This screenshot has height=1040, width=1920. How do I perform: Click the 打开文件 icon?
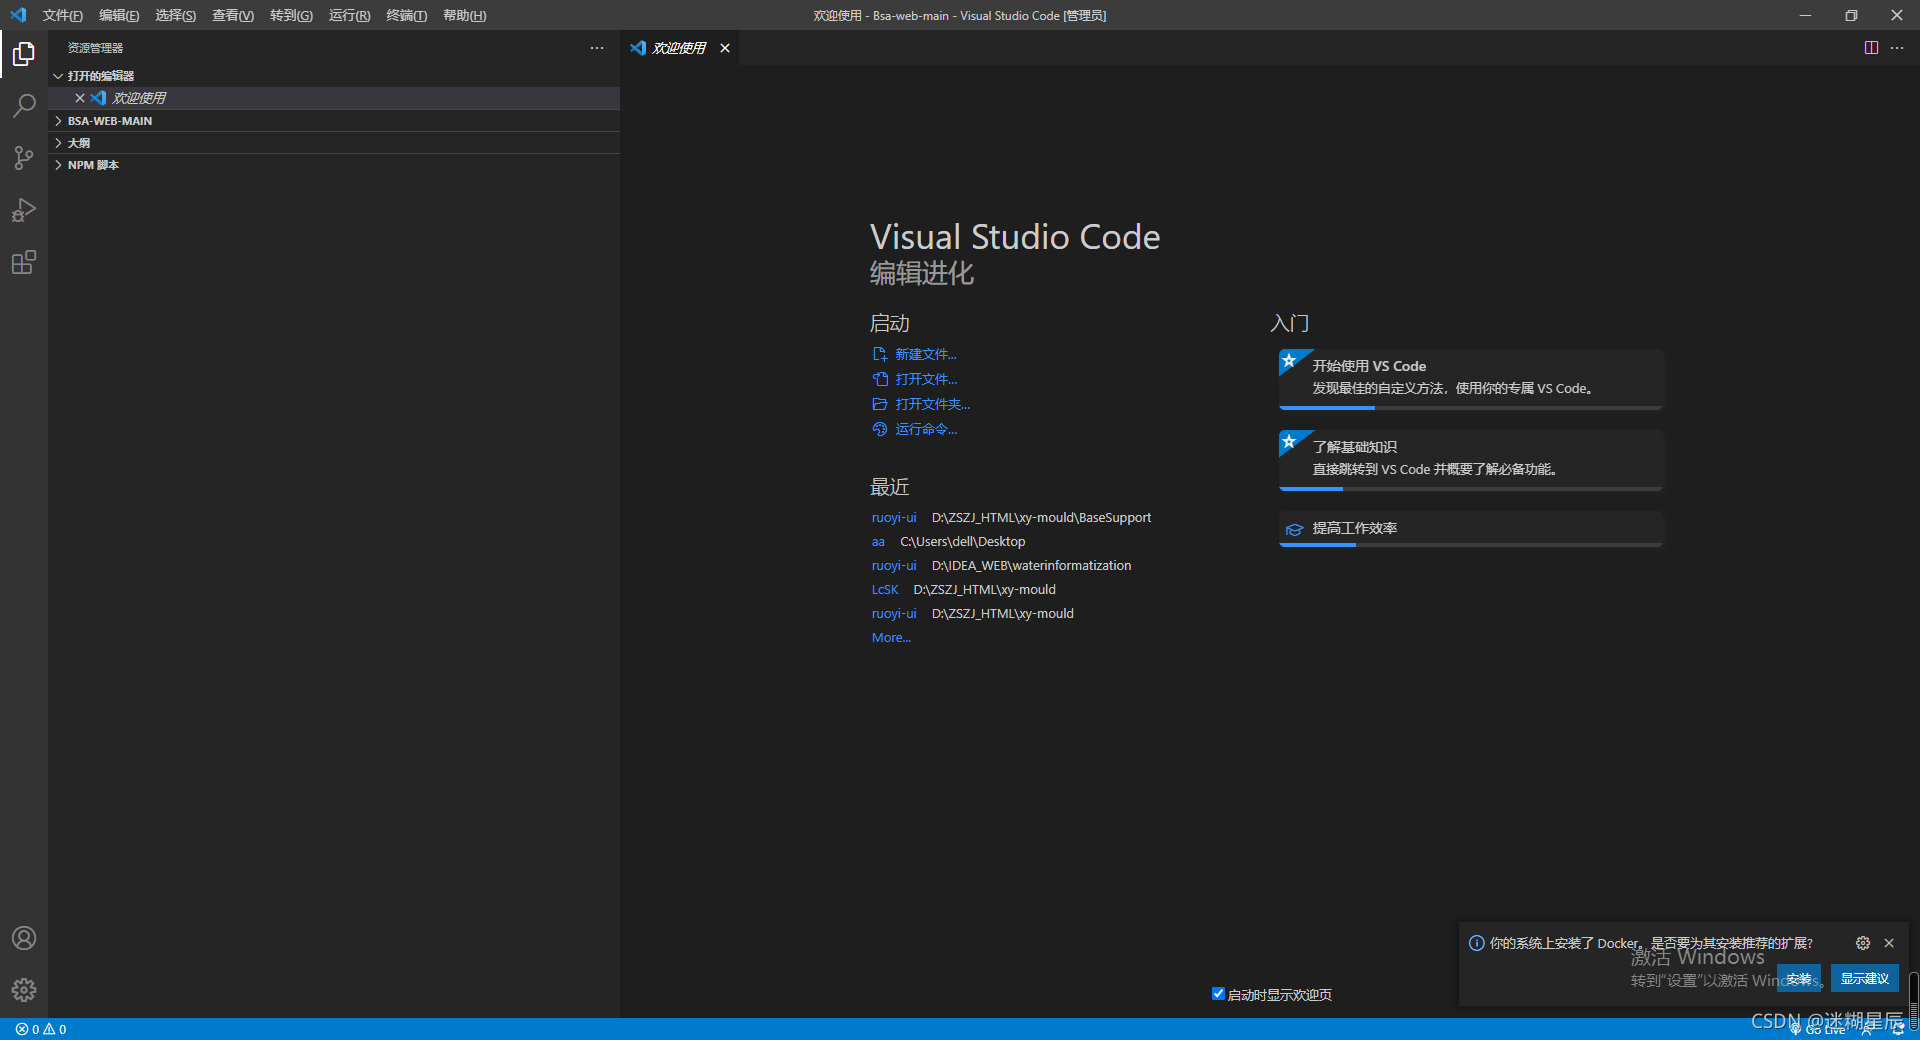point(880,379)
